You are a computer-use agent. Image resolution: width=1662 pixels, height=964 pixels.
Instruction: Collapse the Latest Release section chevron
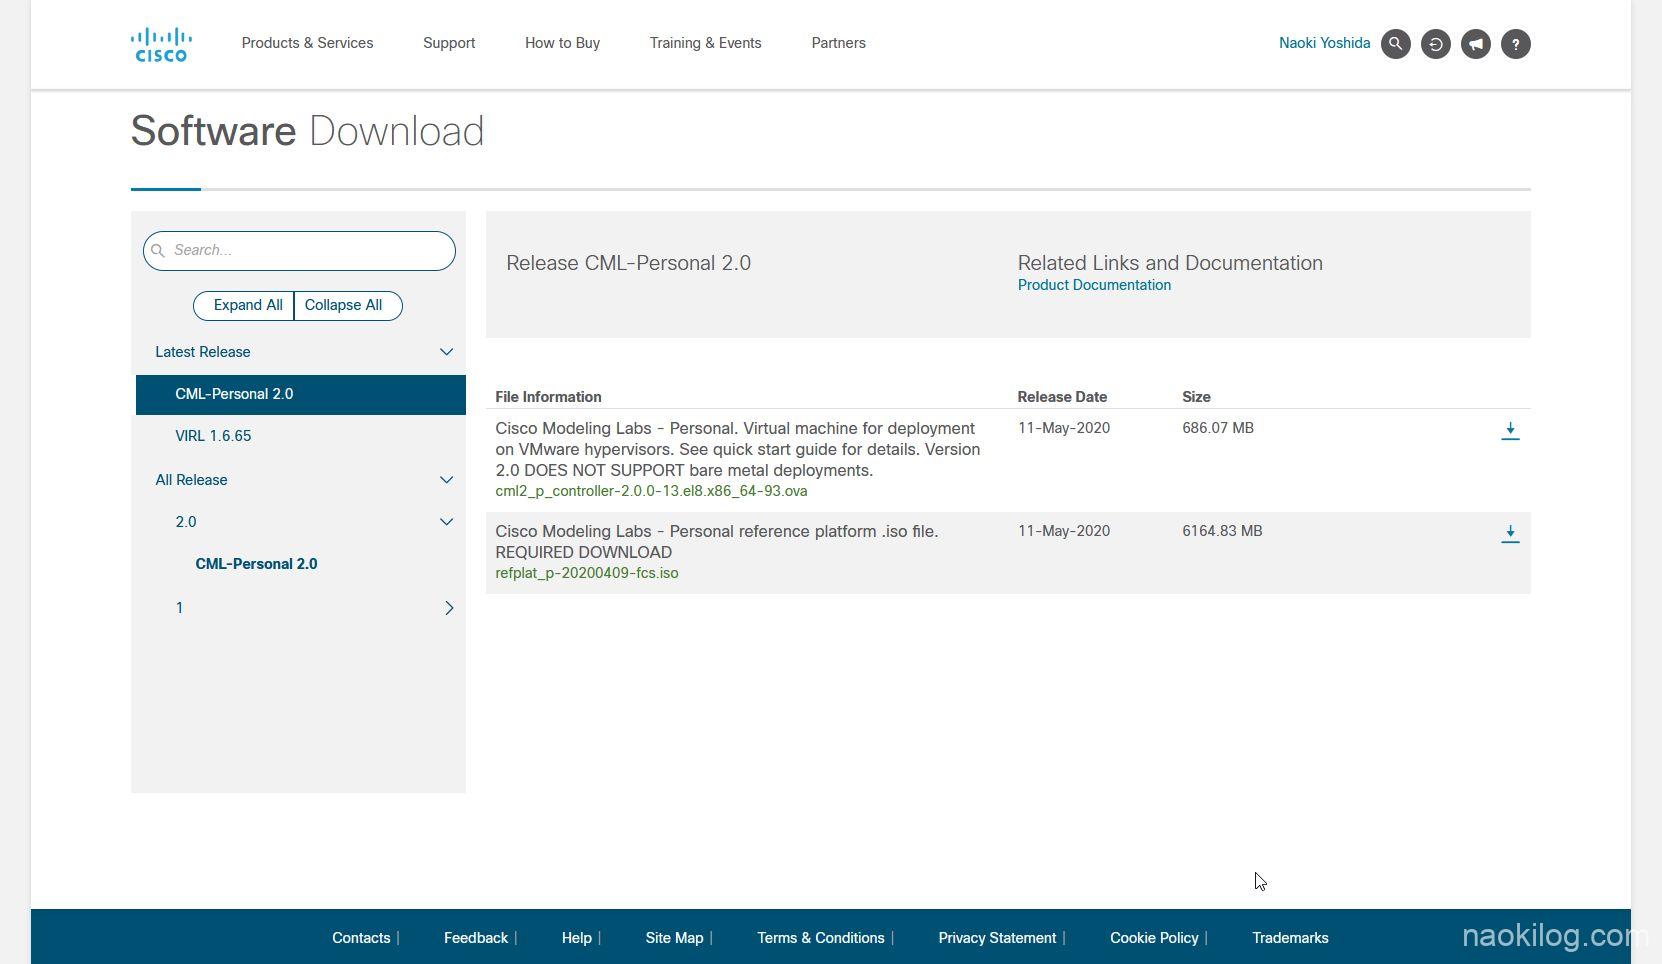447,352
